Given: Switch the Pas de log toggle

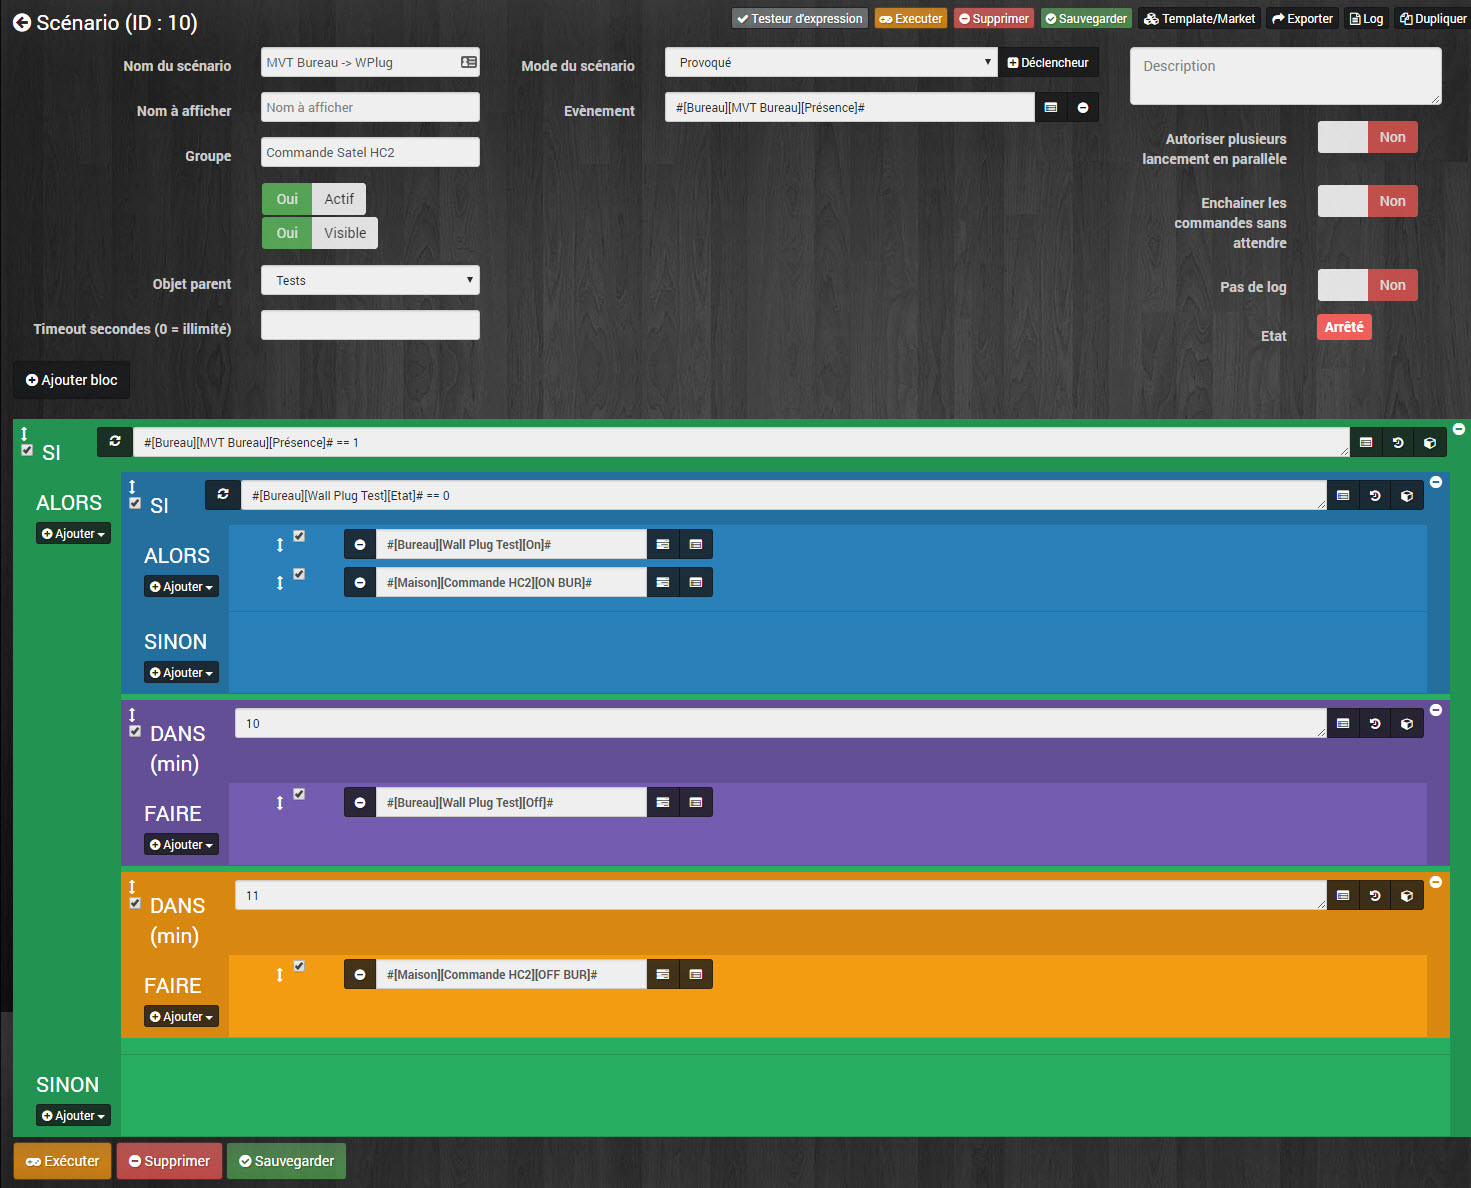Looking at the screenshot, I should click(x=1367, y=285).
